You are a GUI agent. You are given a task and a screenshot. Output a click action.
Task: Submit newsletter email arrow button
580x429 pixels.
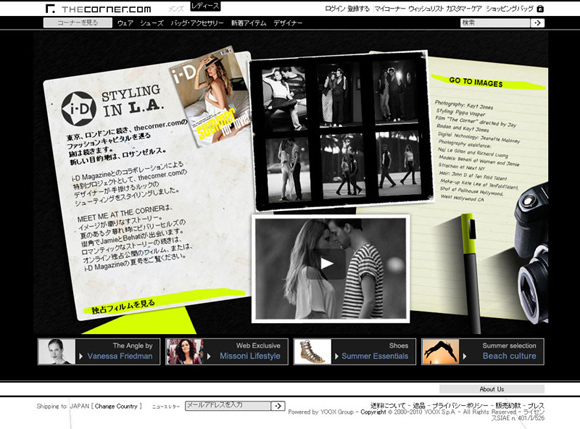[x=278, y=406]
